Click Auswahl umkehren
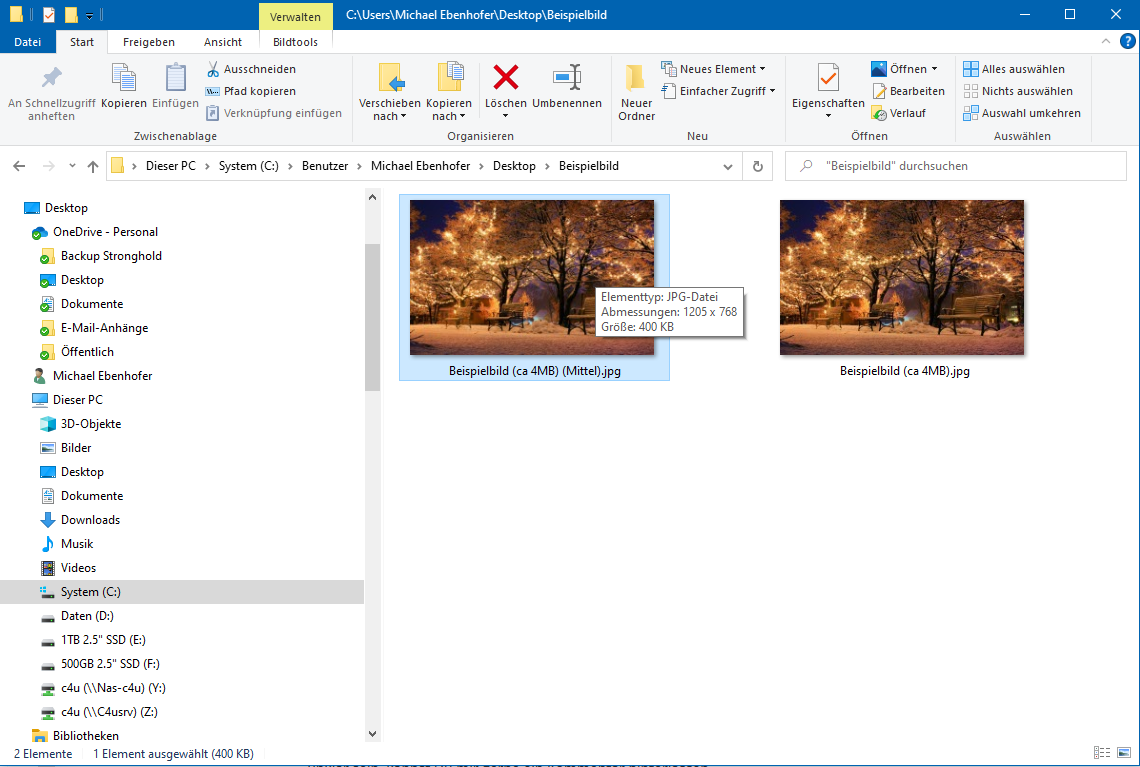 pyautogui.click(x=1021, y=113)
